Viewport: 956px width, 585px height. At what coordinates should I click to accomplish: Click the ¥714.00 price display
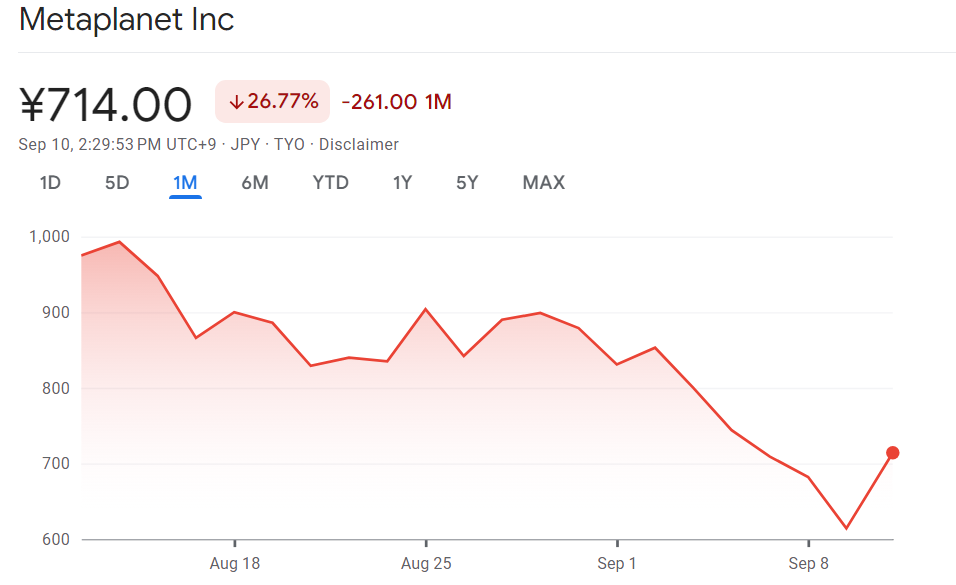click(x=106, y=101)
